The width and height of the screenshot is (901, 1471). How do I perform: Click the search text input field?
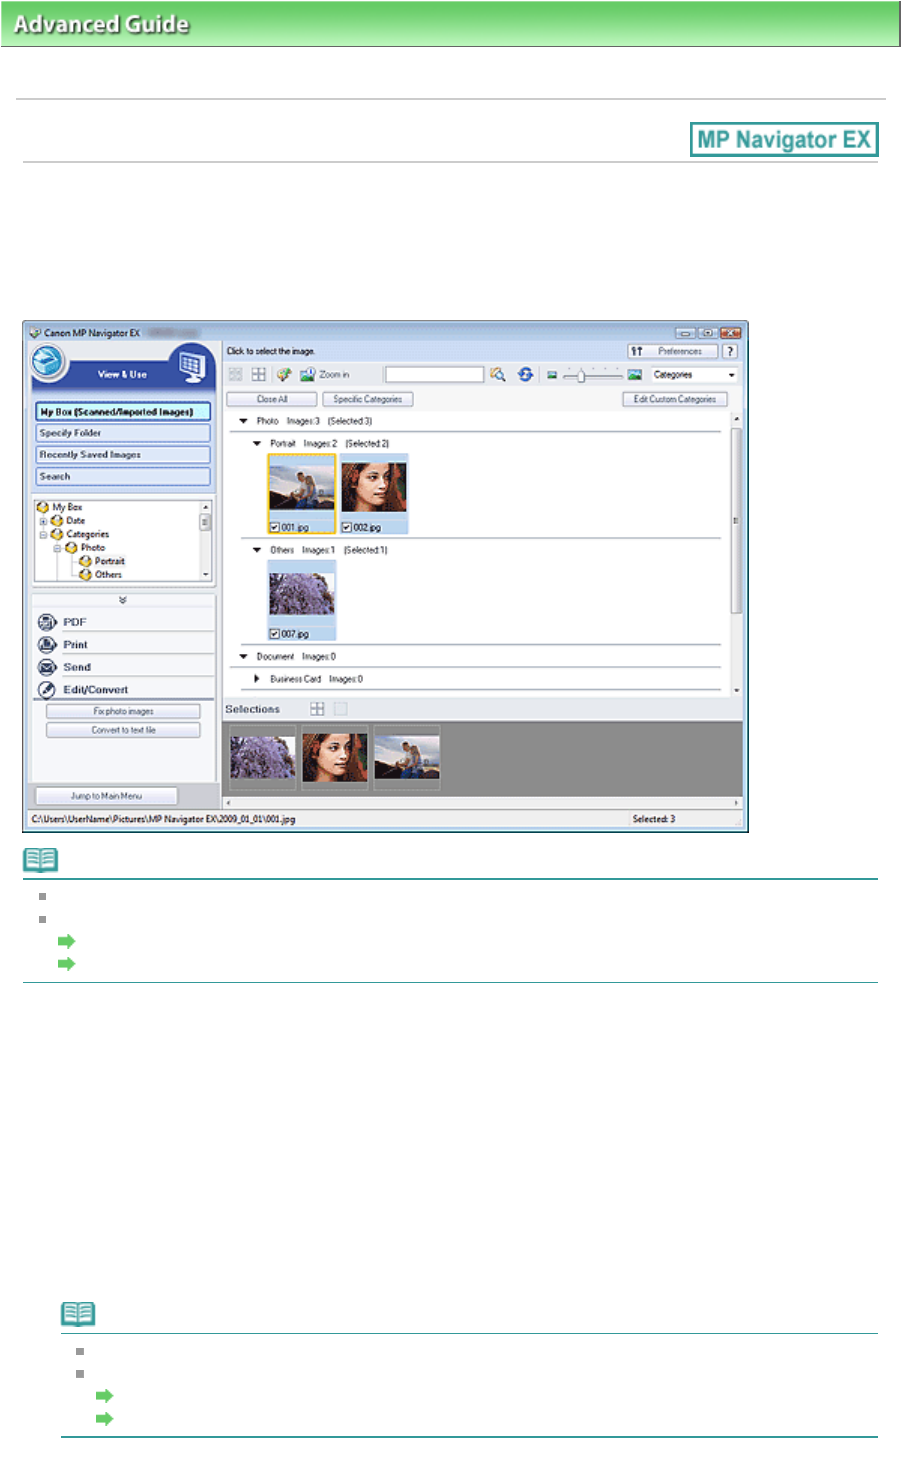[x=434, y=374]
